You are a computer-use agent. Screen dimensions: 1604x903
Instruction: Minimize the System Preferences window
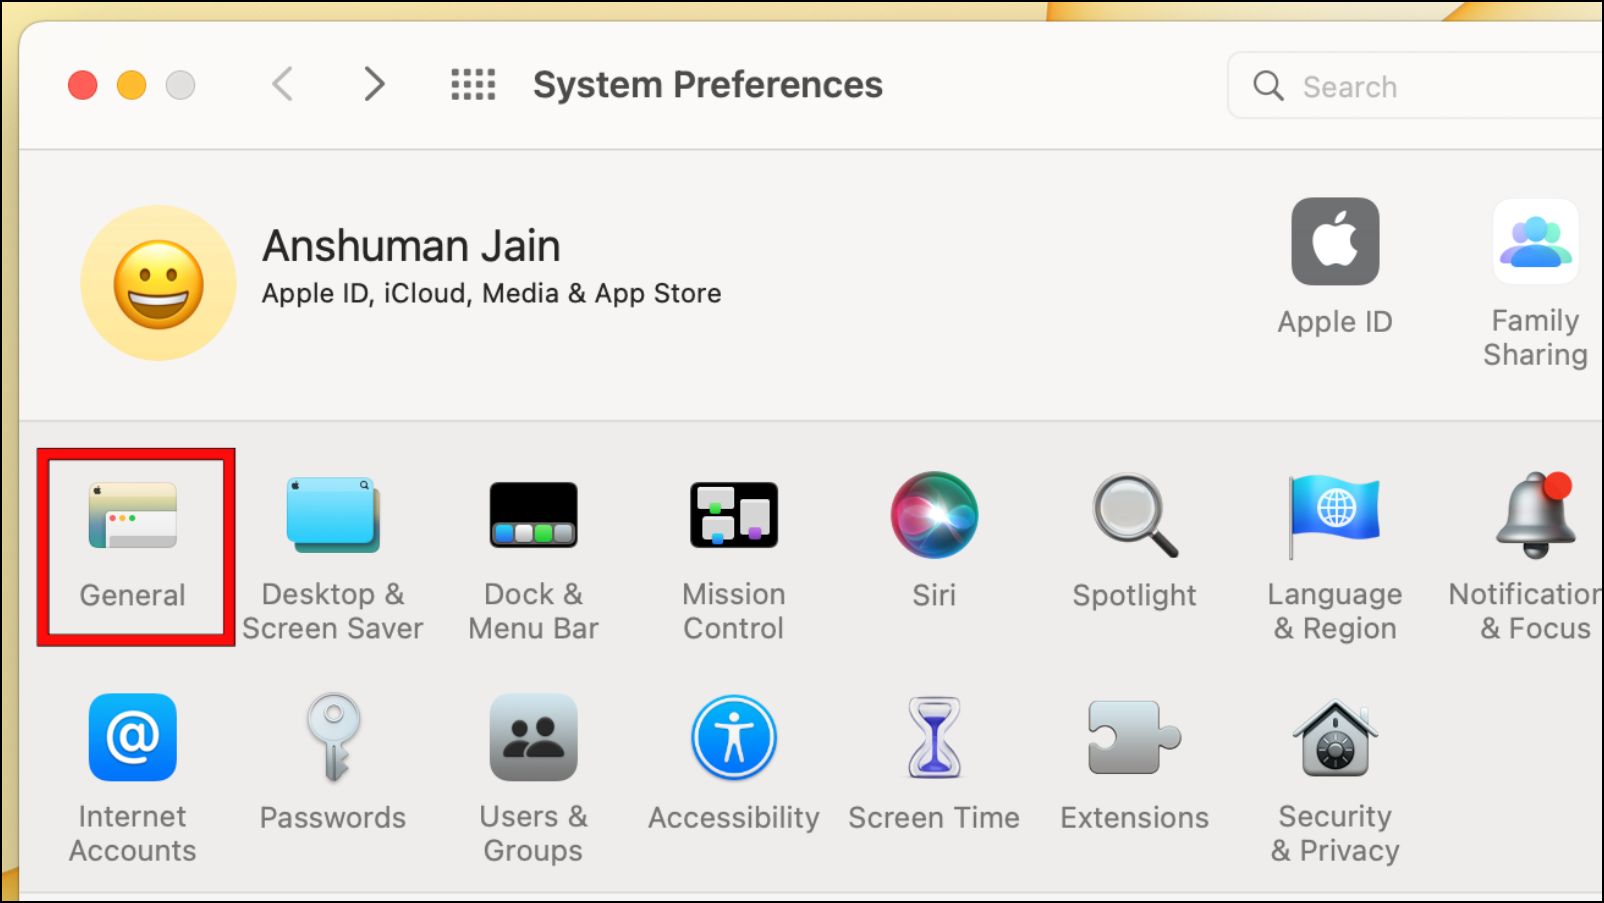point(131,85)
